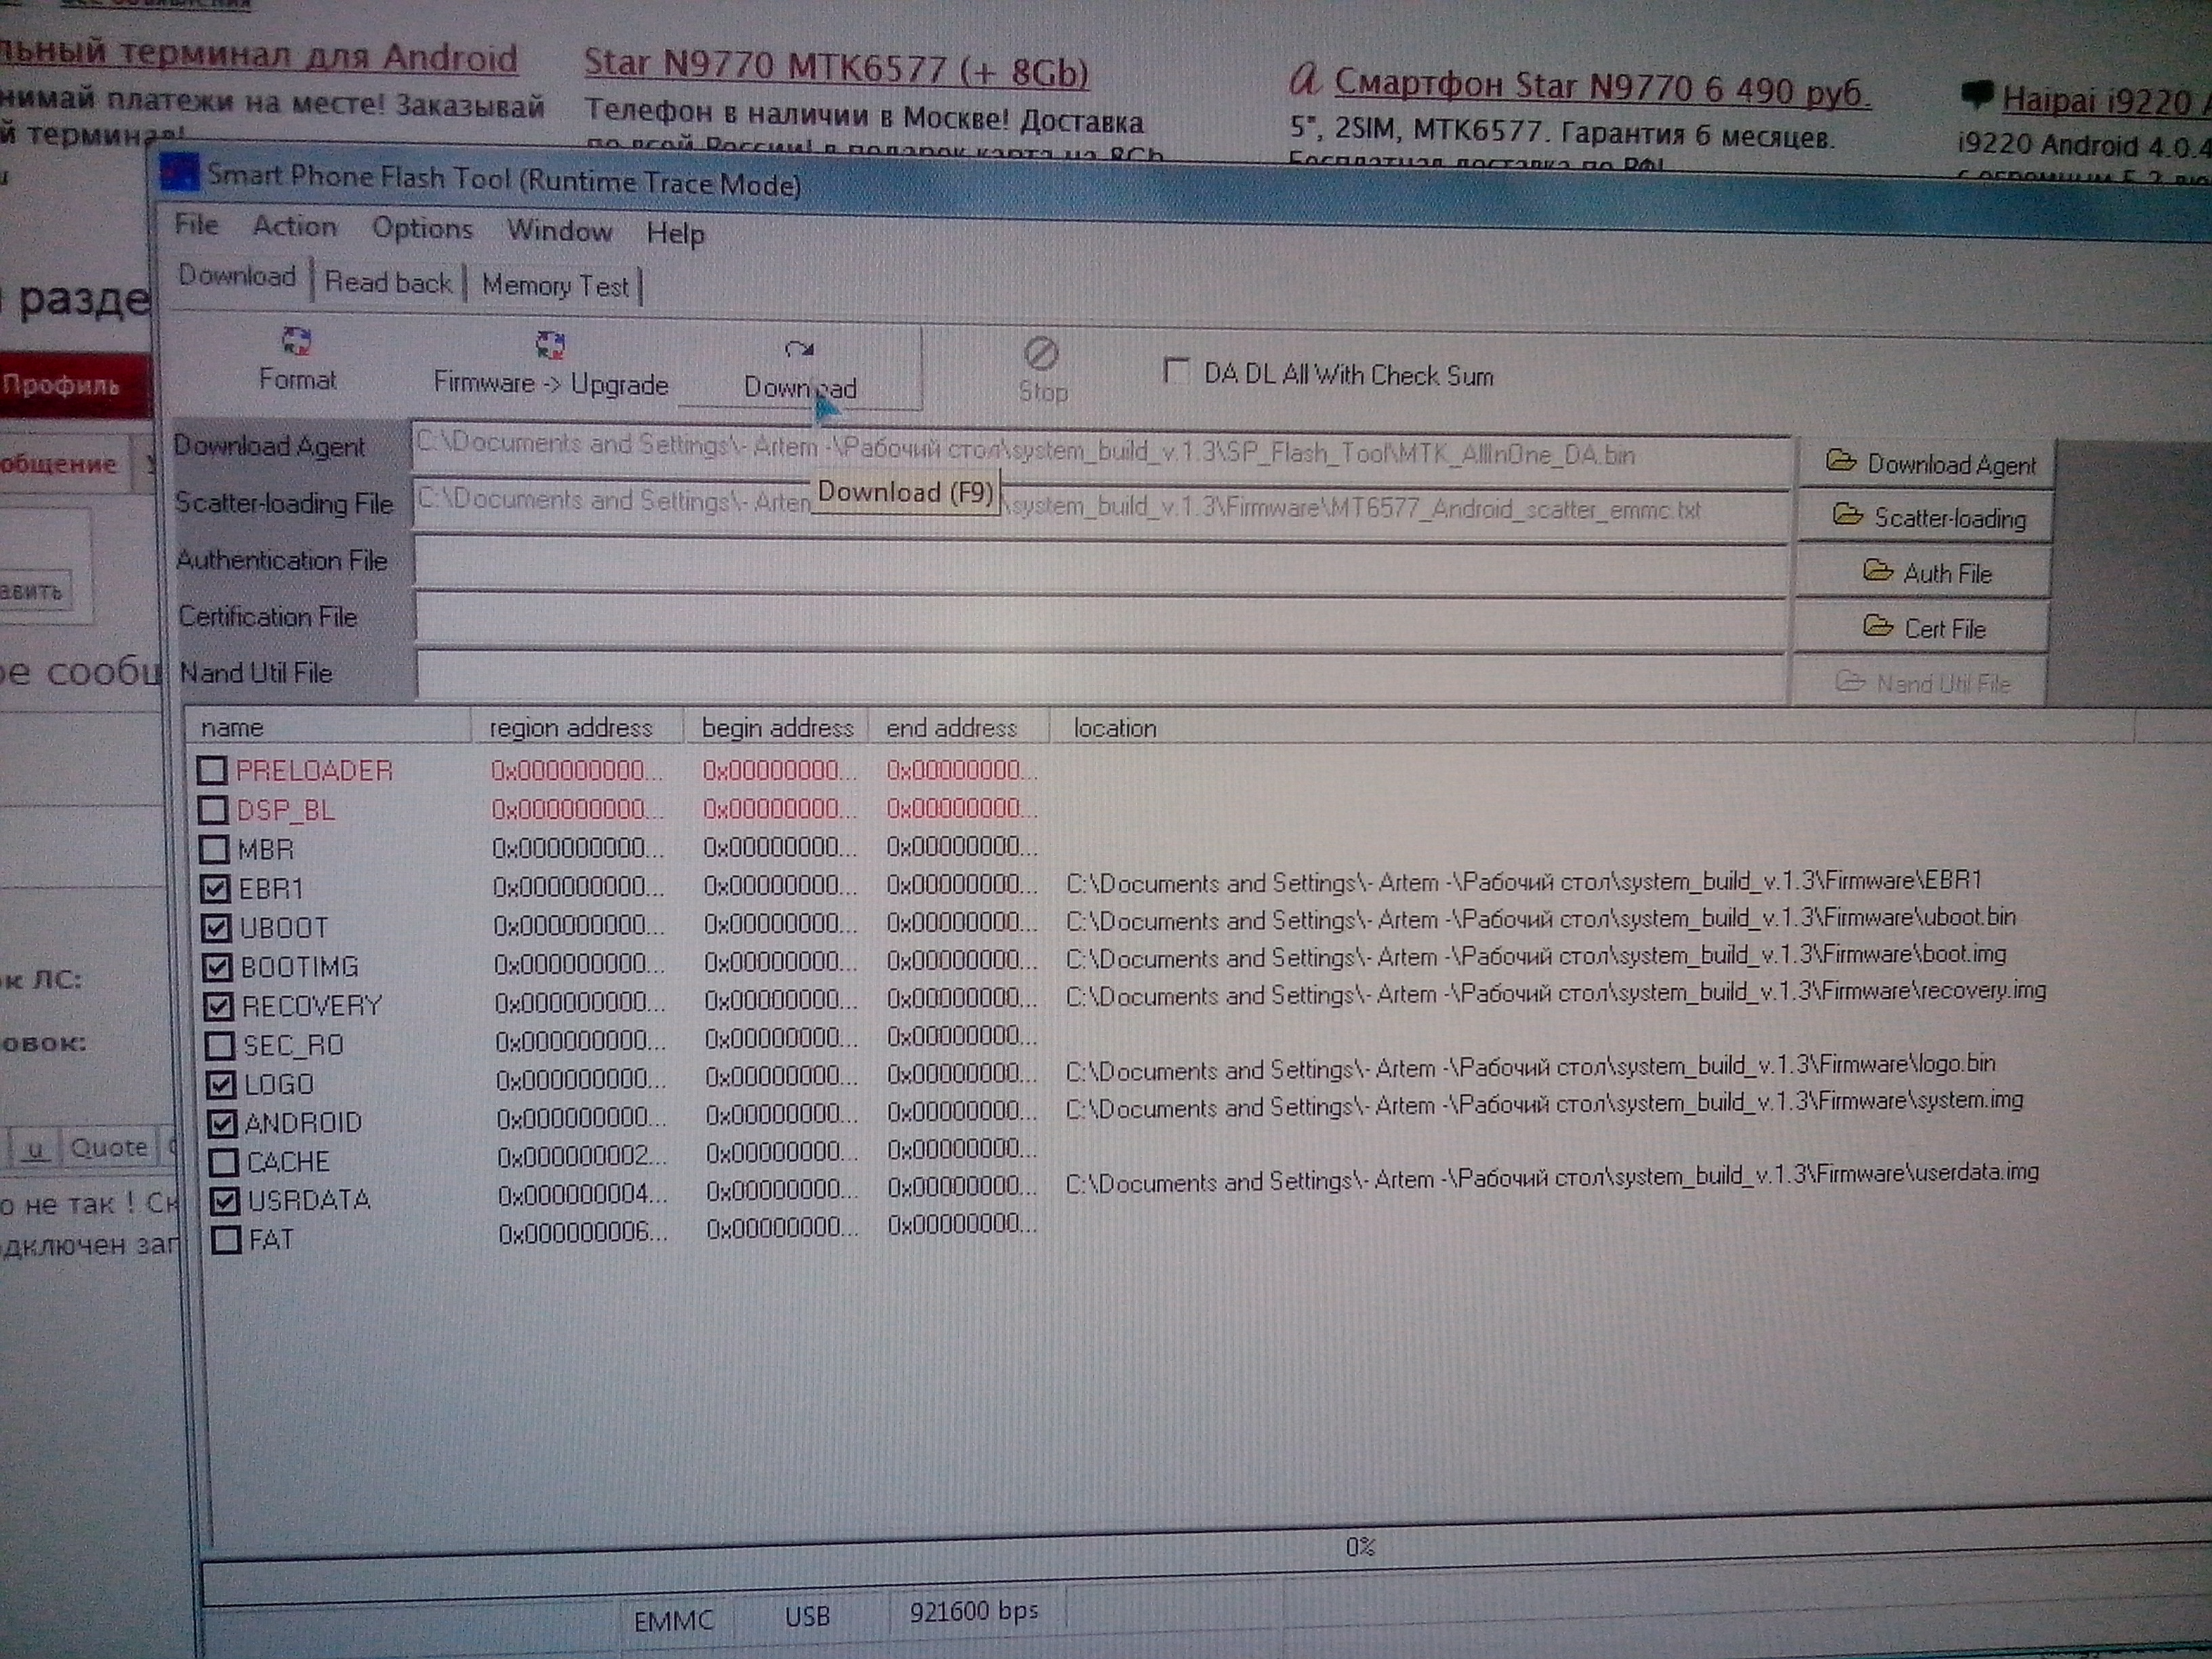The width and height of the screenshot is (2212, 1659).
Task: Select the boot.img location text
Action: coord(1536,956)
